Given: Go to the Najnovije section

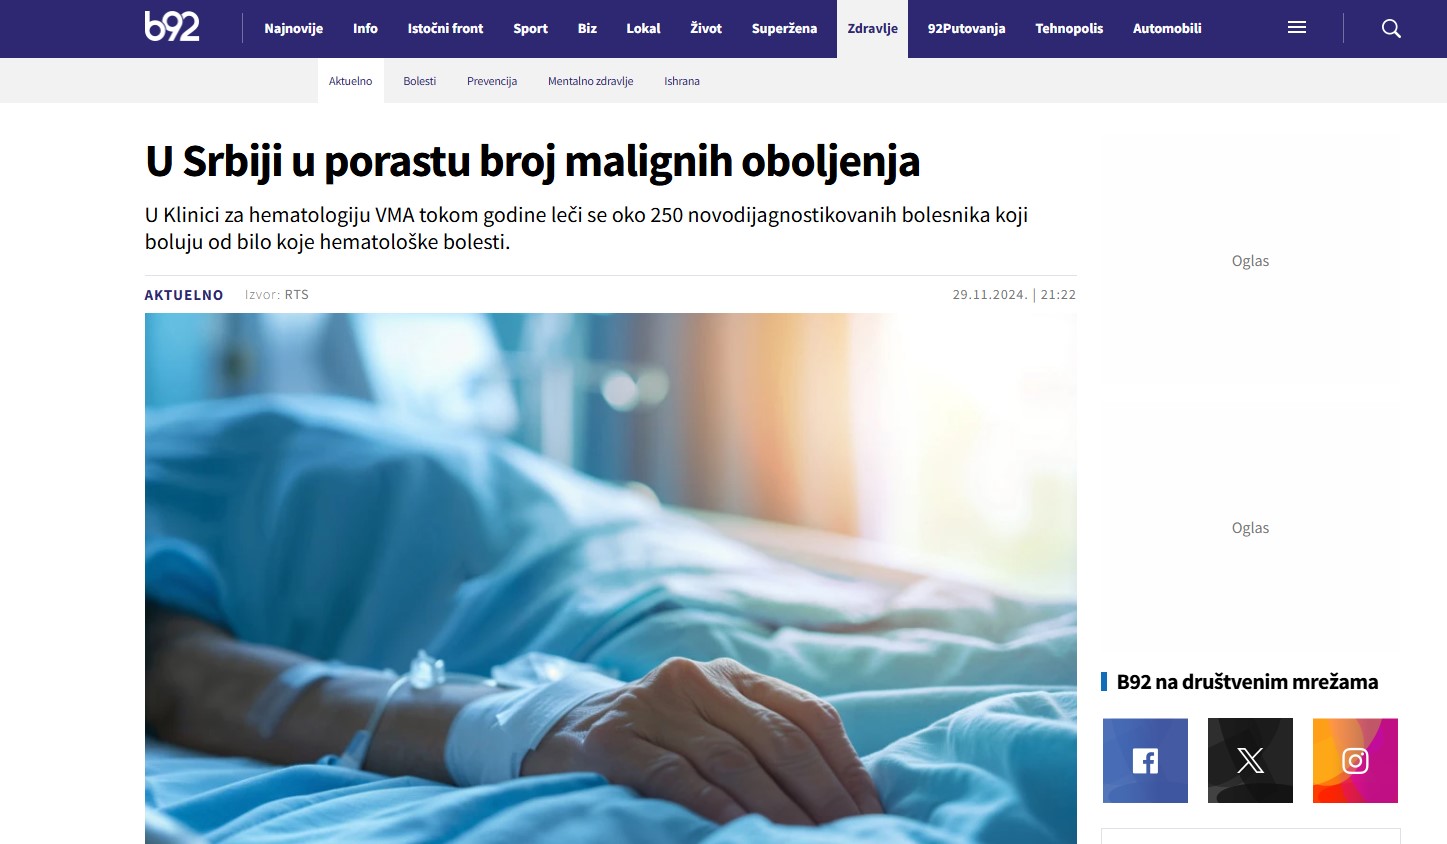Looking at the screenshot, I should [293, 28].
